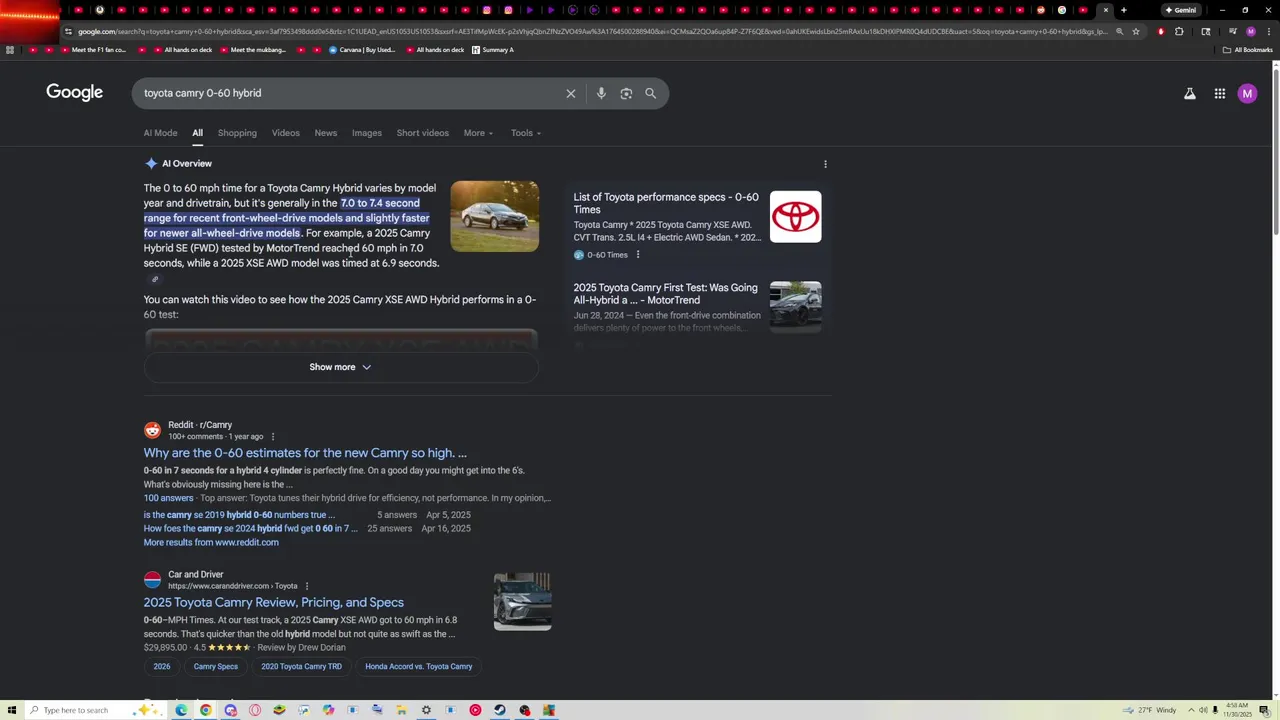This screenshot has width=1280, height=720.
Task: Click the '2020 Toyota Camry TRD' chip
Action: point(301,667)
